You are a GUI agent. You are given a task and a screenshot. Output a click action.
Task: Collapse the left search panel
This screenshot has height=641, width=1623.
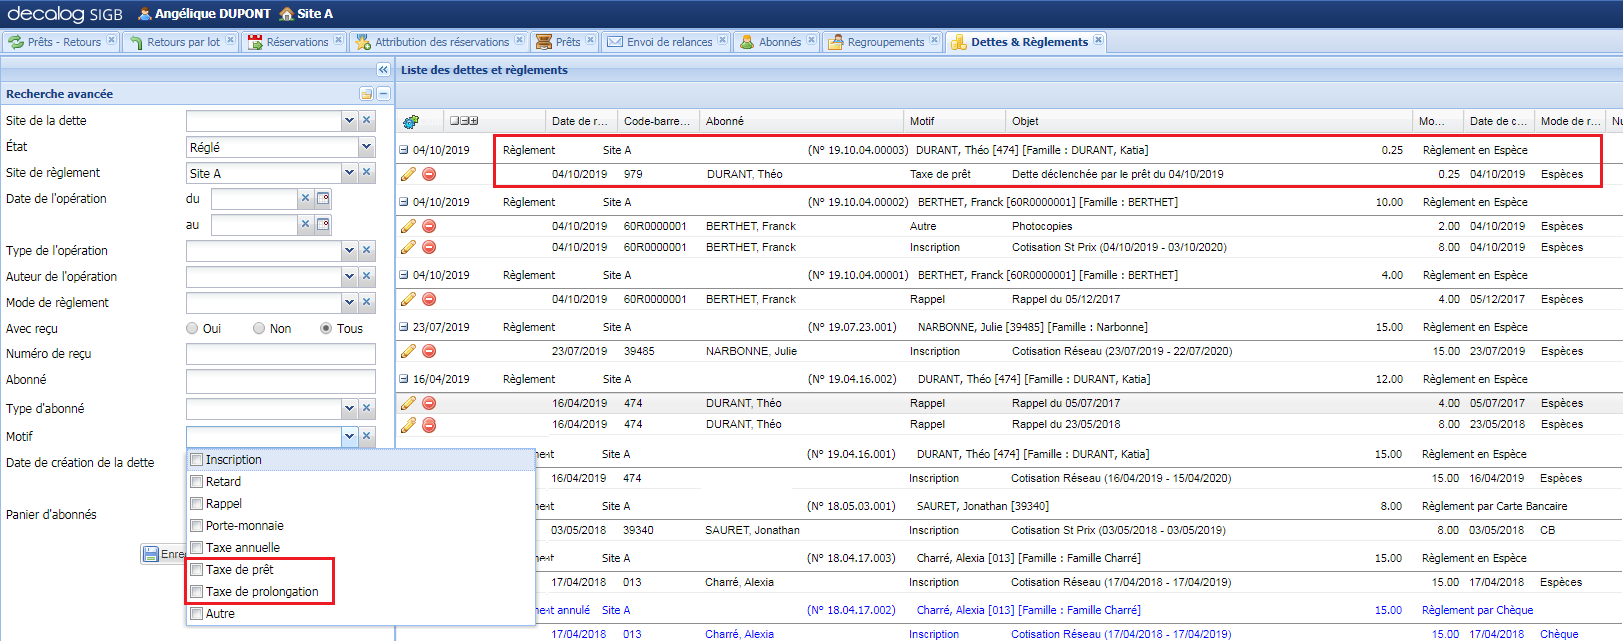[x=383, y=69]
